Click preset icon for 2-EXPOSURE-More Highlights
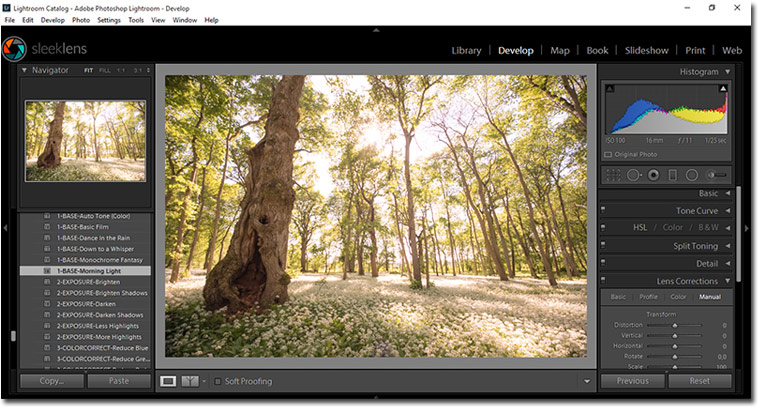Viewport: 760px width, 410px height. pyautogui.click(x=47, y=337)
